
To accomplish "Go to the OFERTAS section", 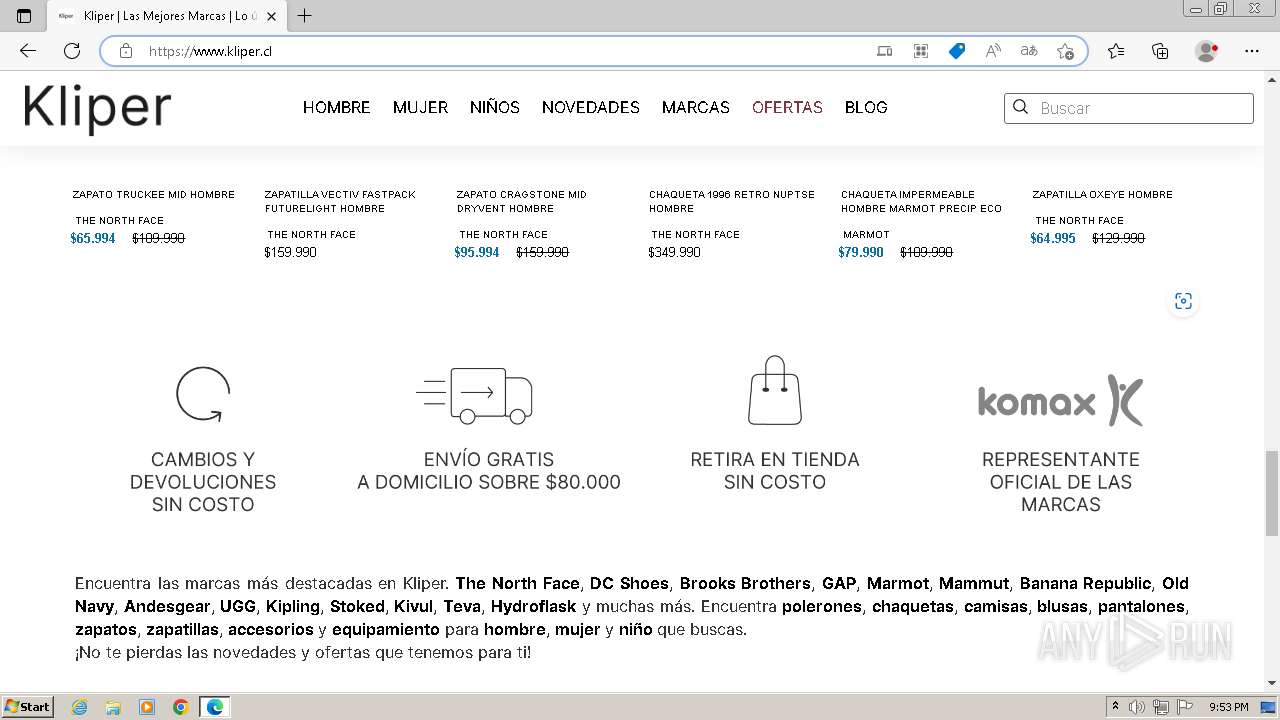I will (787, 107).
